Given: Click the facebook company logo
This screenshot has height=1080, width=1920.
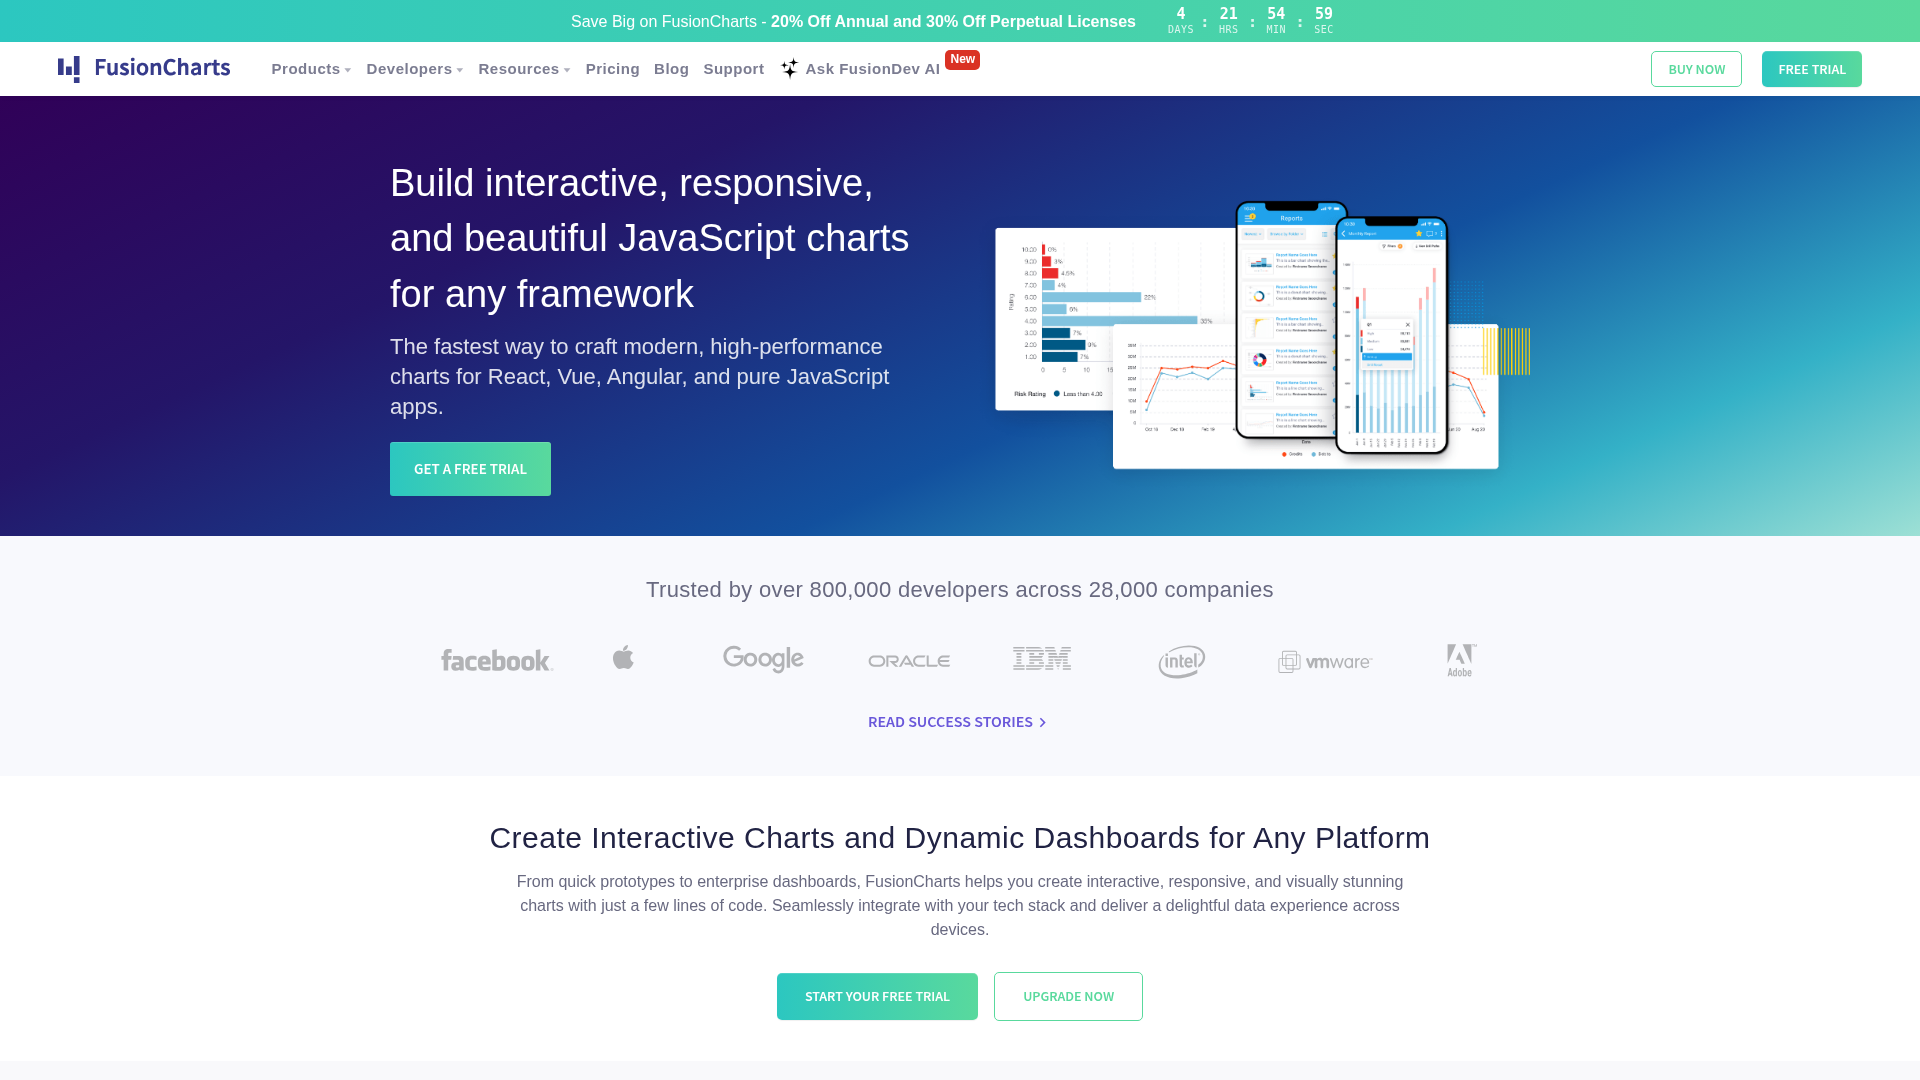Looking at the screenshot, I should 496,660.
